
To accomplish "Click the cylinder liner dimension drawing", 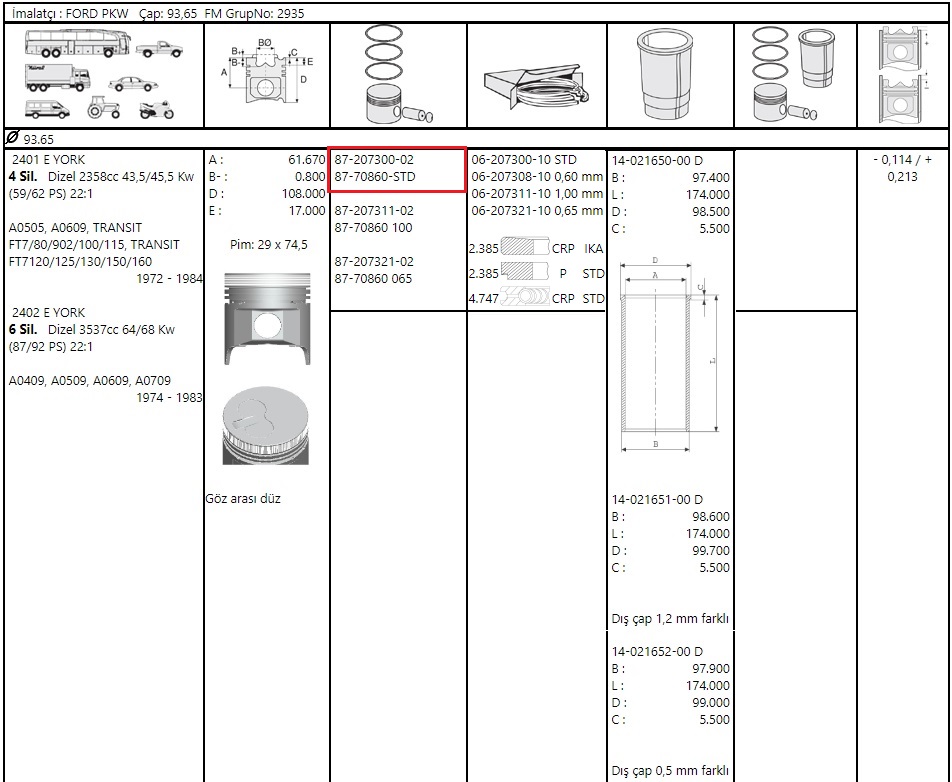I will [x=668, y=355].
